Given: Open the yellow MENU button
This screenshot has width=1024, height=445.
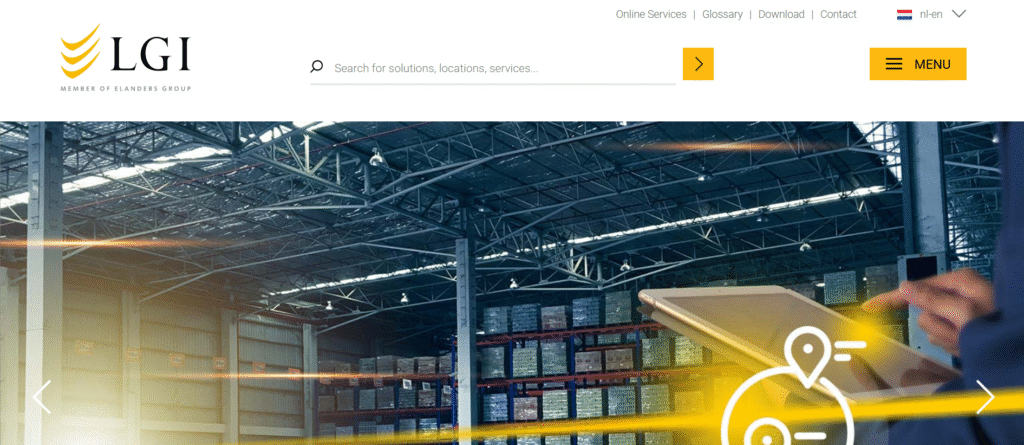Looking at the screenshot, I should tap(918, 64).
